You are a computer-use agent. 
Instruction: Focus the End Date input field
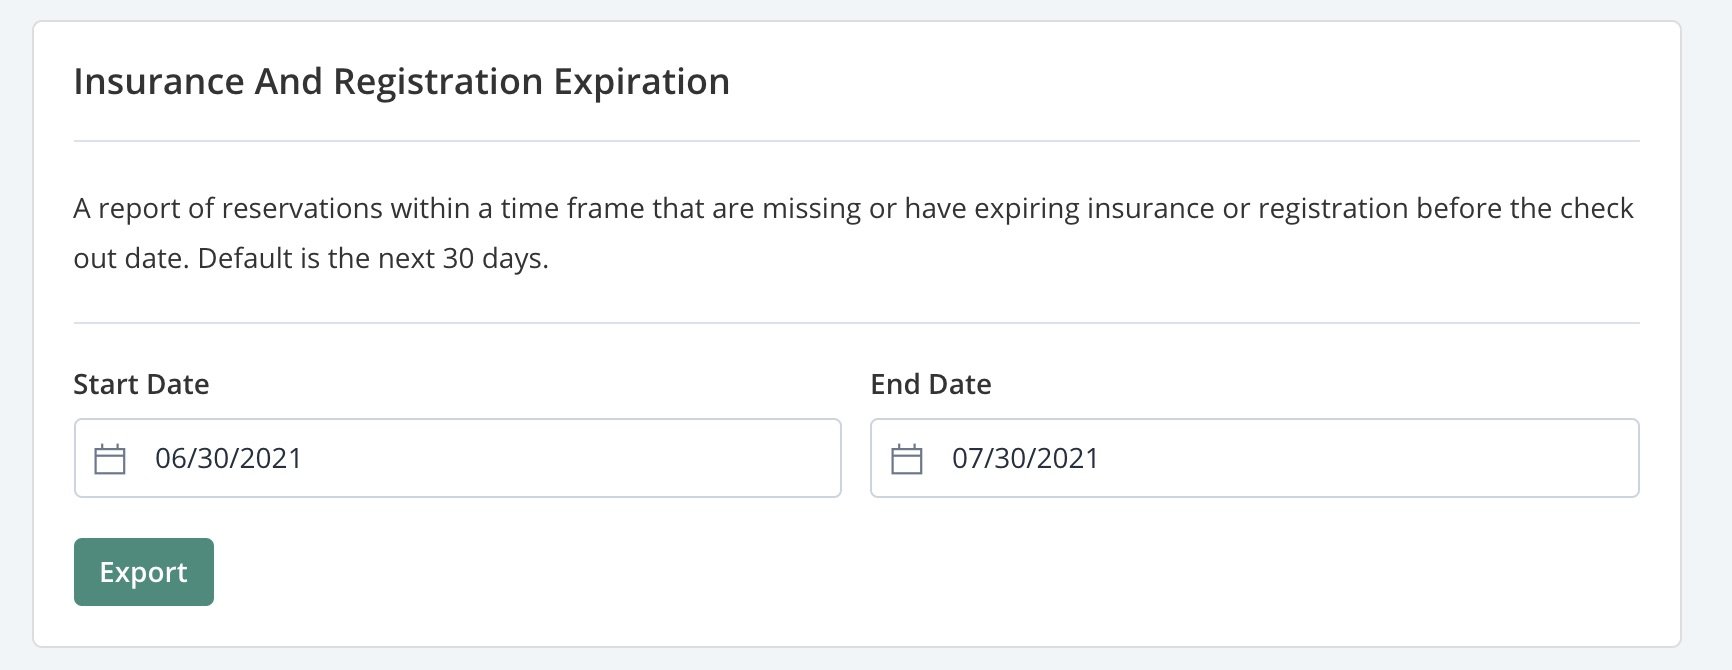[x=1255, y=458]
